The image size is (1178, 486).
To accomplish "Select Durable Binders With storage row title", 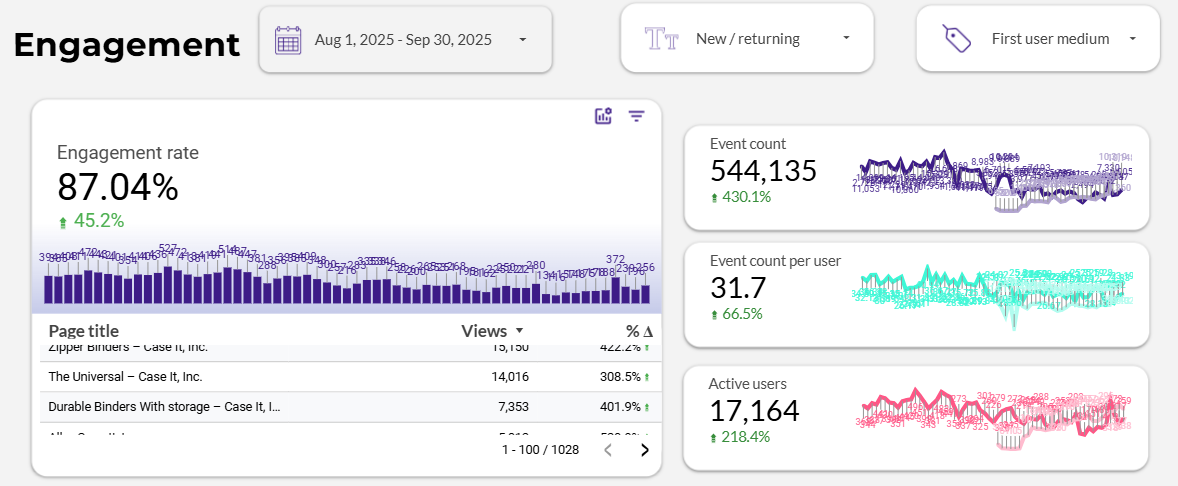I will pyautogui.click(x=165, y=406).
